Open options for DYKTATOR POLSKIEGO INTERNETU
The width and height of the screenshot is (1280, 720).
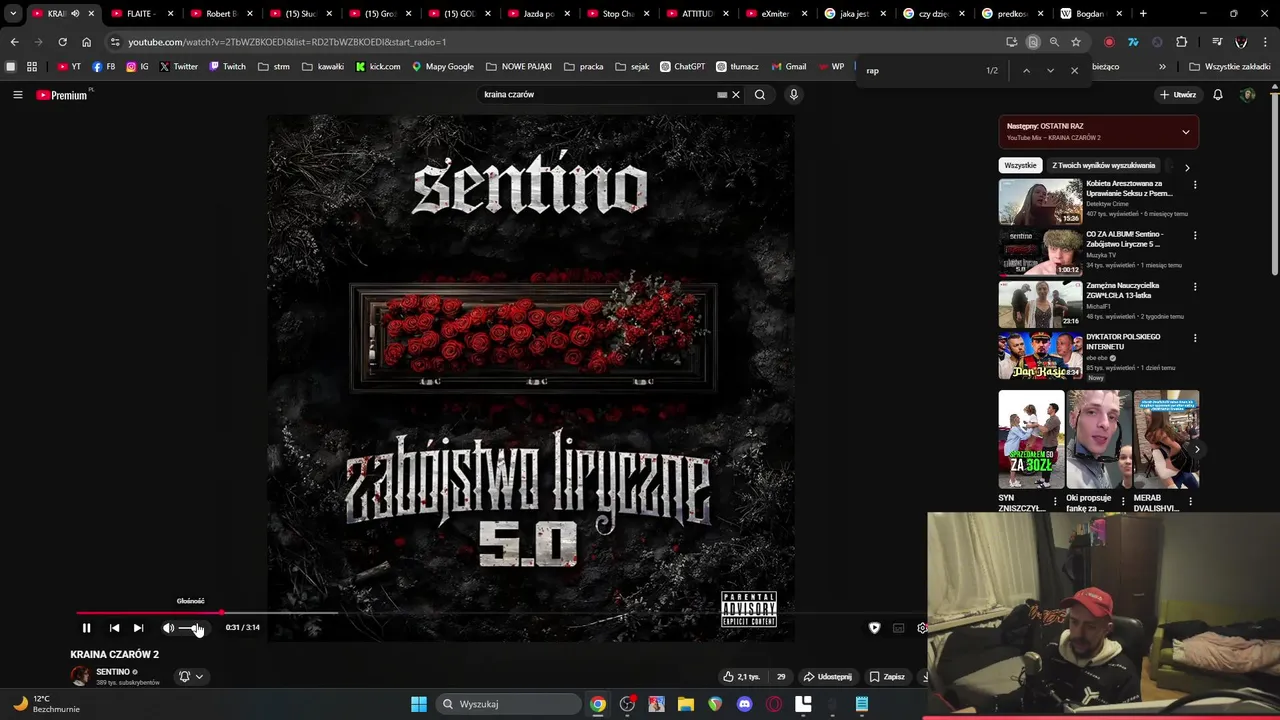(1195, 338)
